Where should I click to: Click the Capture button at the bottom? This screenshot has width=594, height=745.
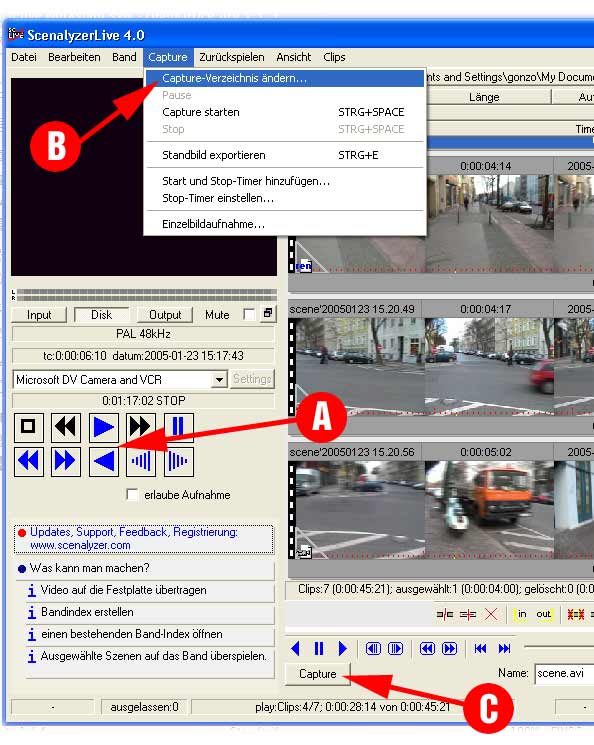coord(317,674)
